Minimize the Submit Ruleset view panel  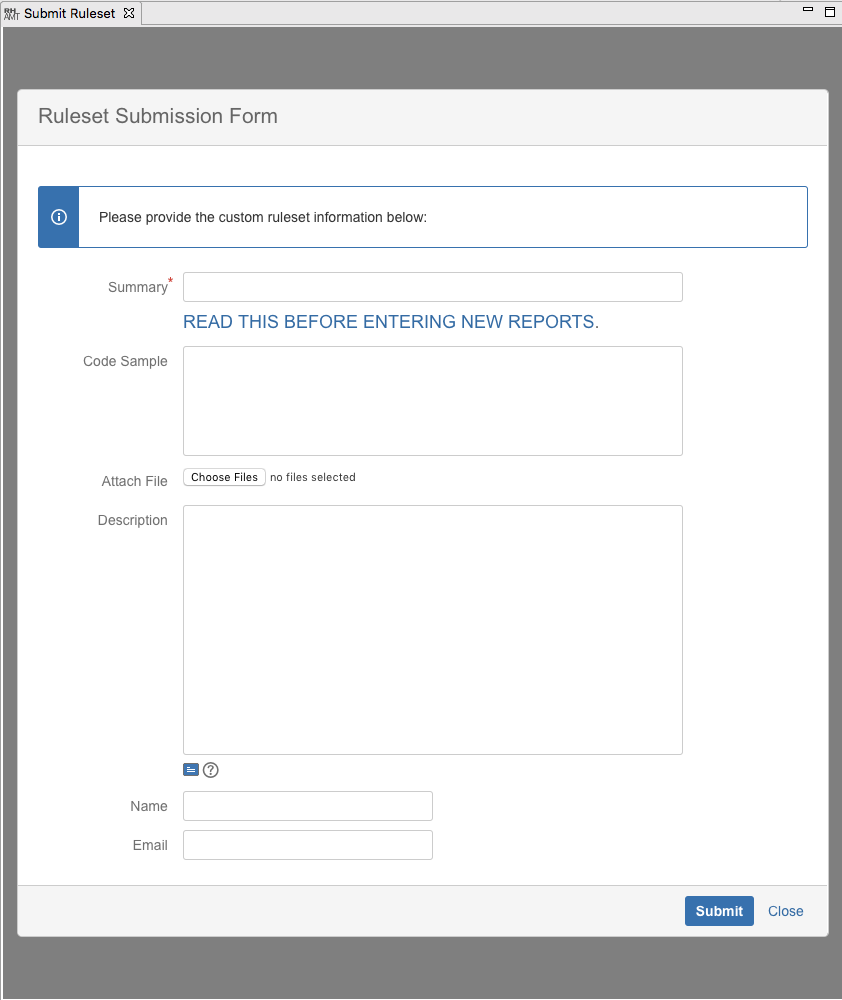pos(808,11)
